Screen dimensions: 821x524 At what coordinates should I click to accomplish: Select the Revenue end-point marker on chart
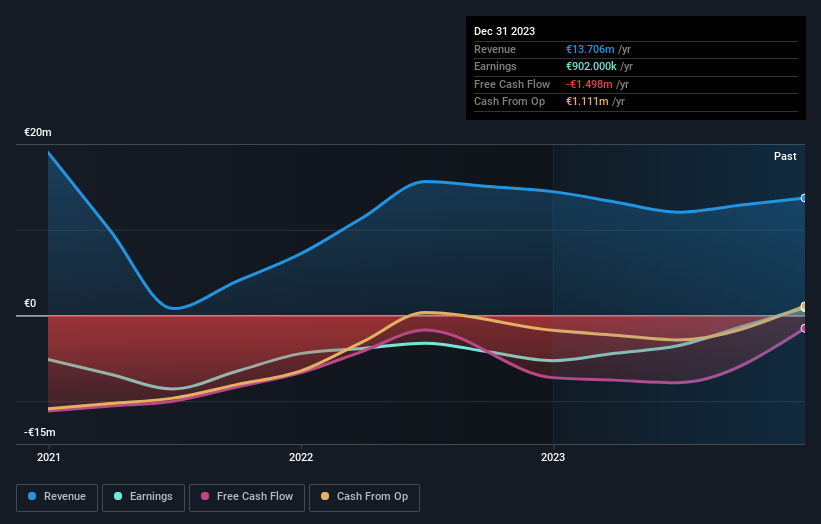[804, 198]
